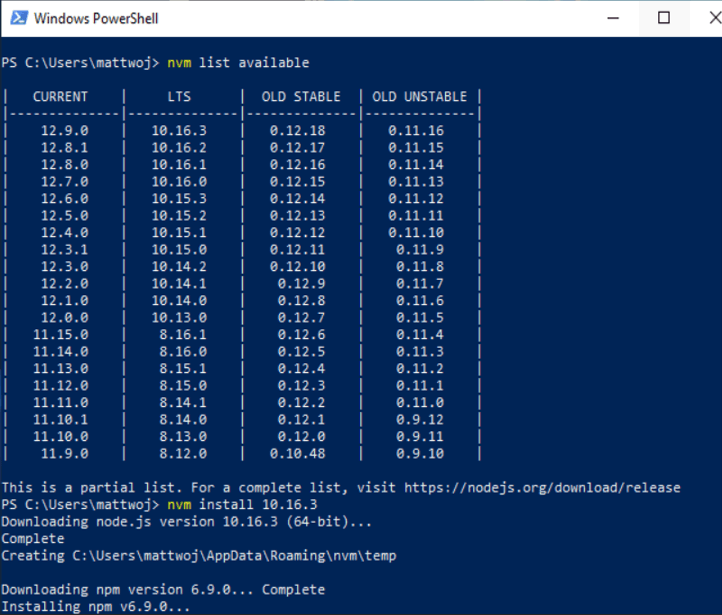Select old unstable version 0.11.16
The height and width of the screenshot is (615, 722).
pos(416,131)
